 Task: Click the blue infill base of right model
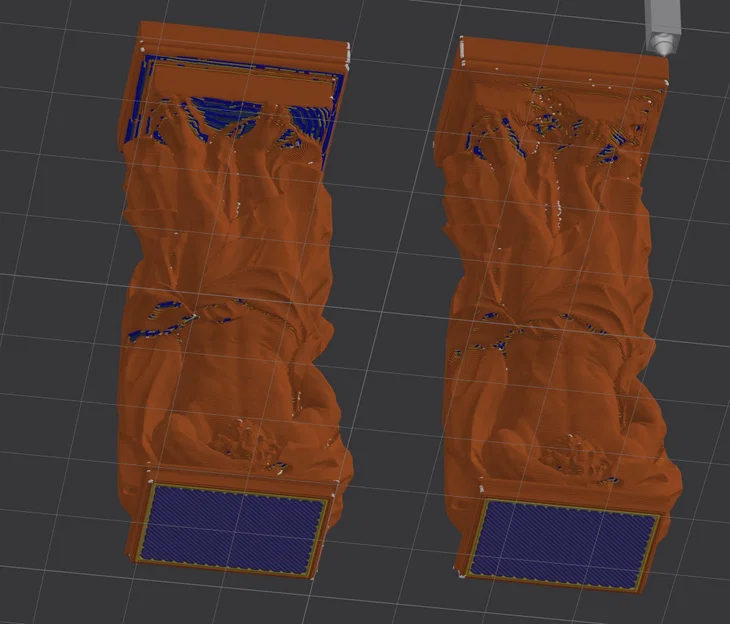tap(565, 543)
